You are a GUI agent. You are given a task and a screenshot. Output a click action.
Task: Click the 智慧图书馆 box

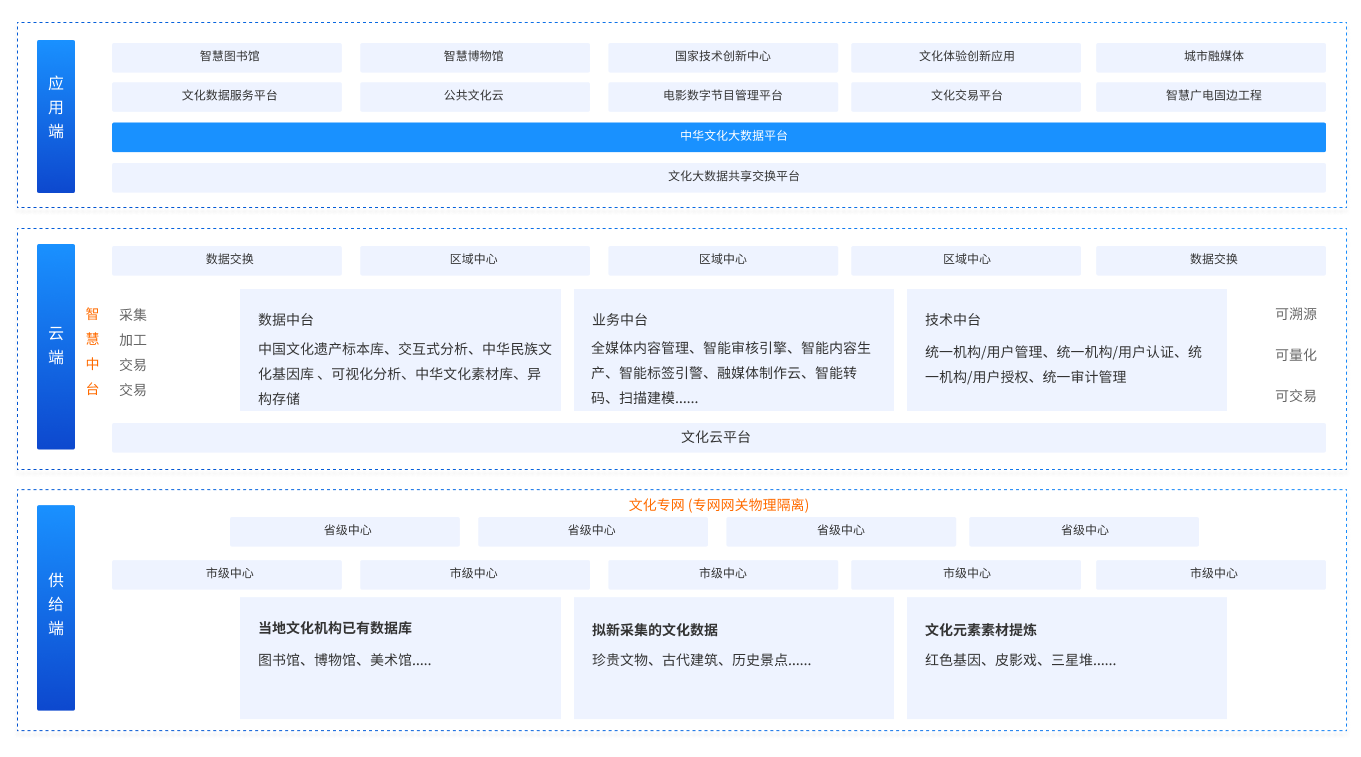tap(227, 57)
